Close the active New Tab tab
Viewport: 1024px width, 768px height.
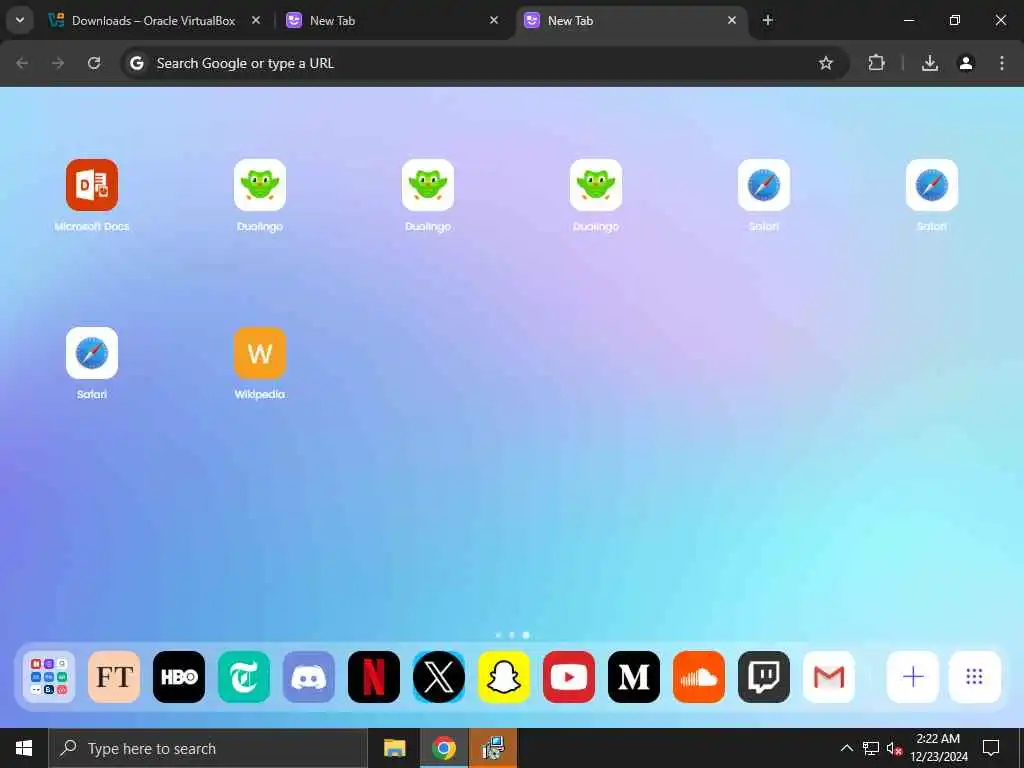pos(732,20)
